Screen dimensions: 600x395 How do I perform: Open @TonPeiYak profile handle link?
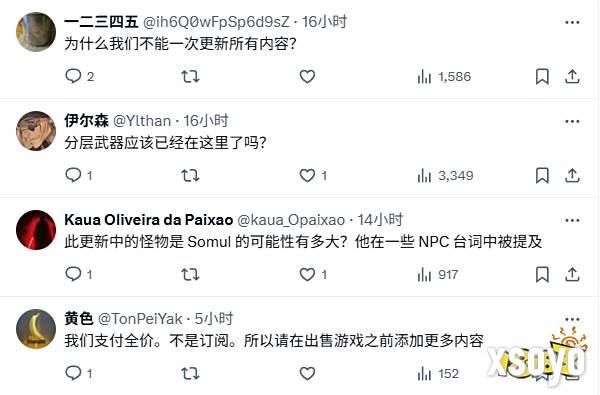point(140,318)
